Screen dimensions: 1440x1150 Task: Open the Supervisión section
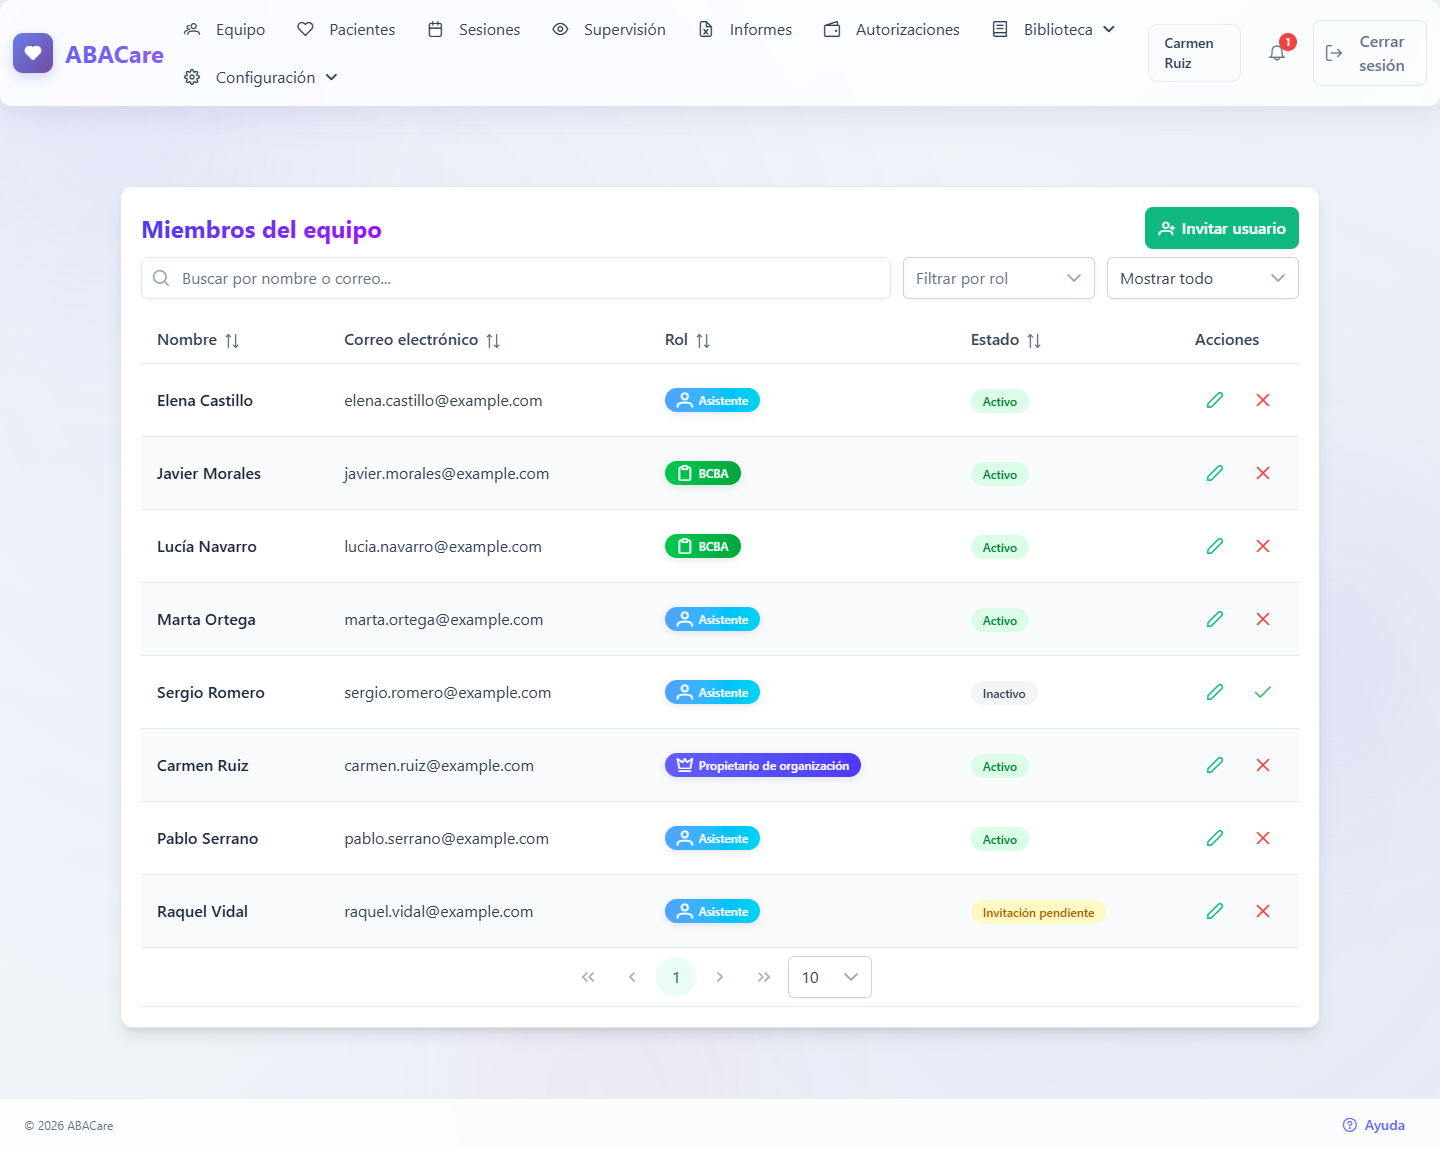coord(609,30)
